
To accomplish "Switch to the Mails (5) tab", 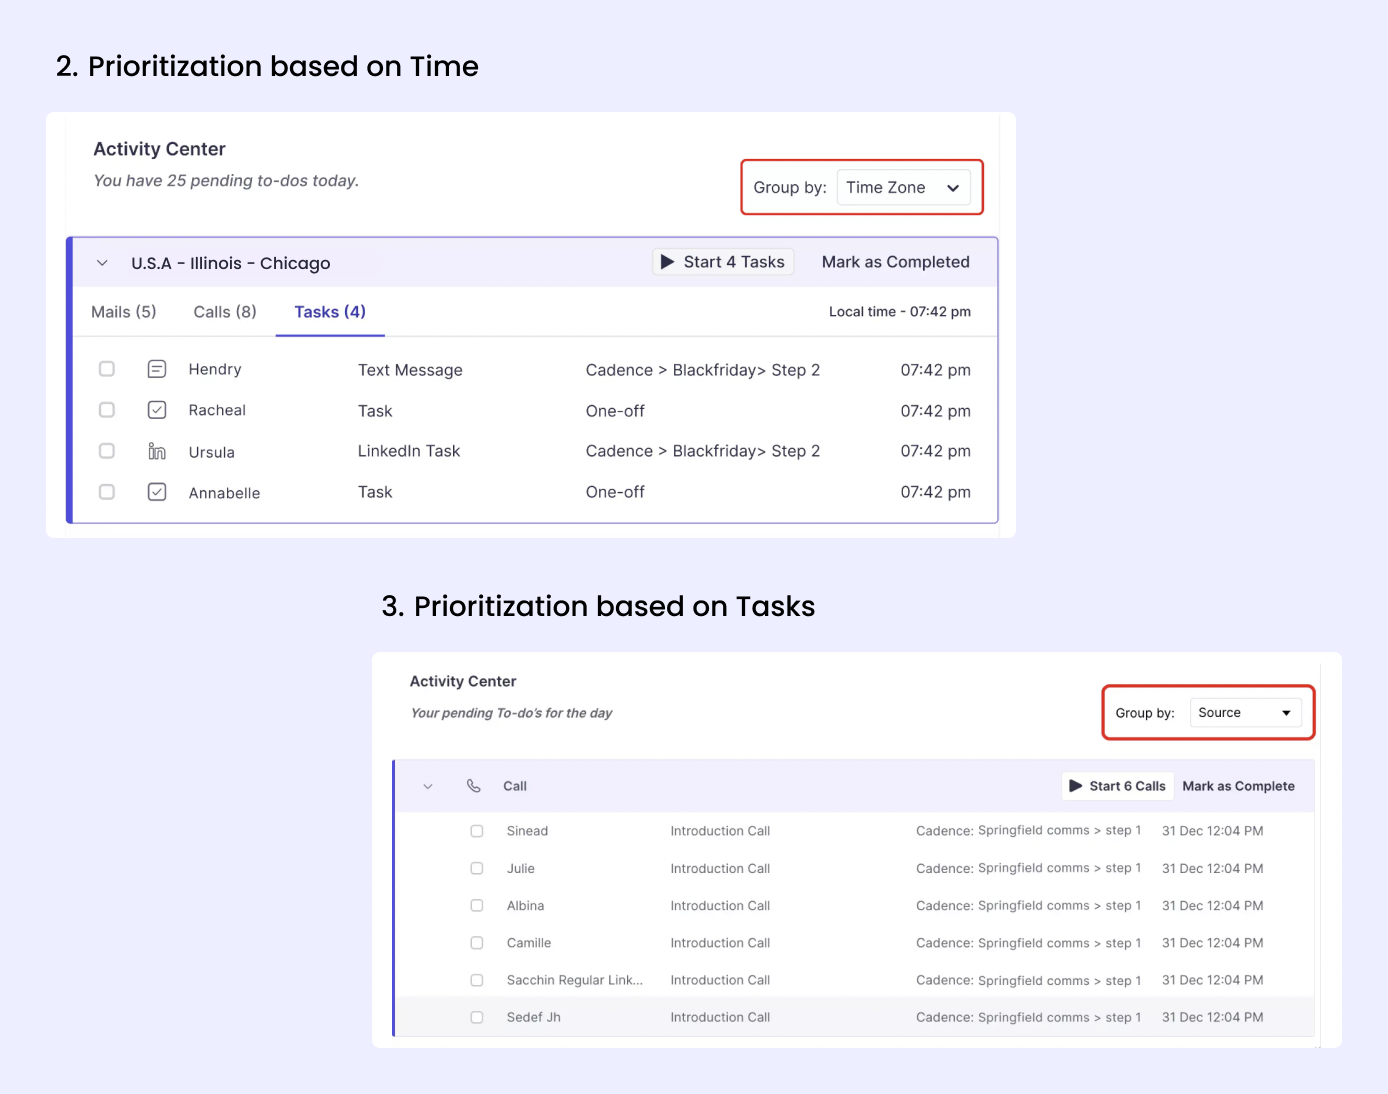I will pos(123,311).
